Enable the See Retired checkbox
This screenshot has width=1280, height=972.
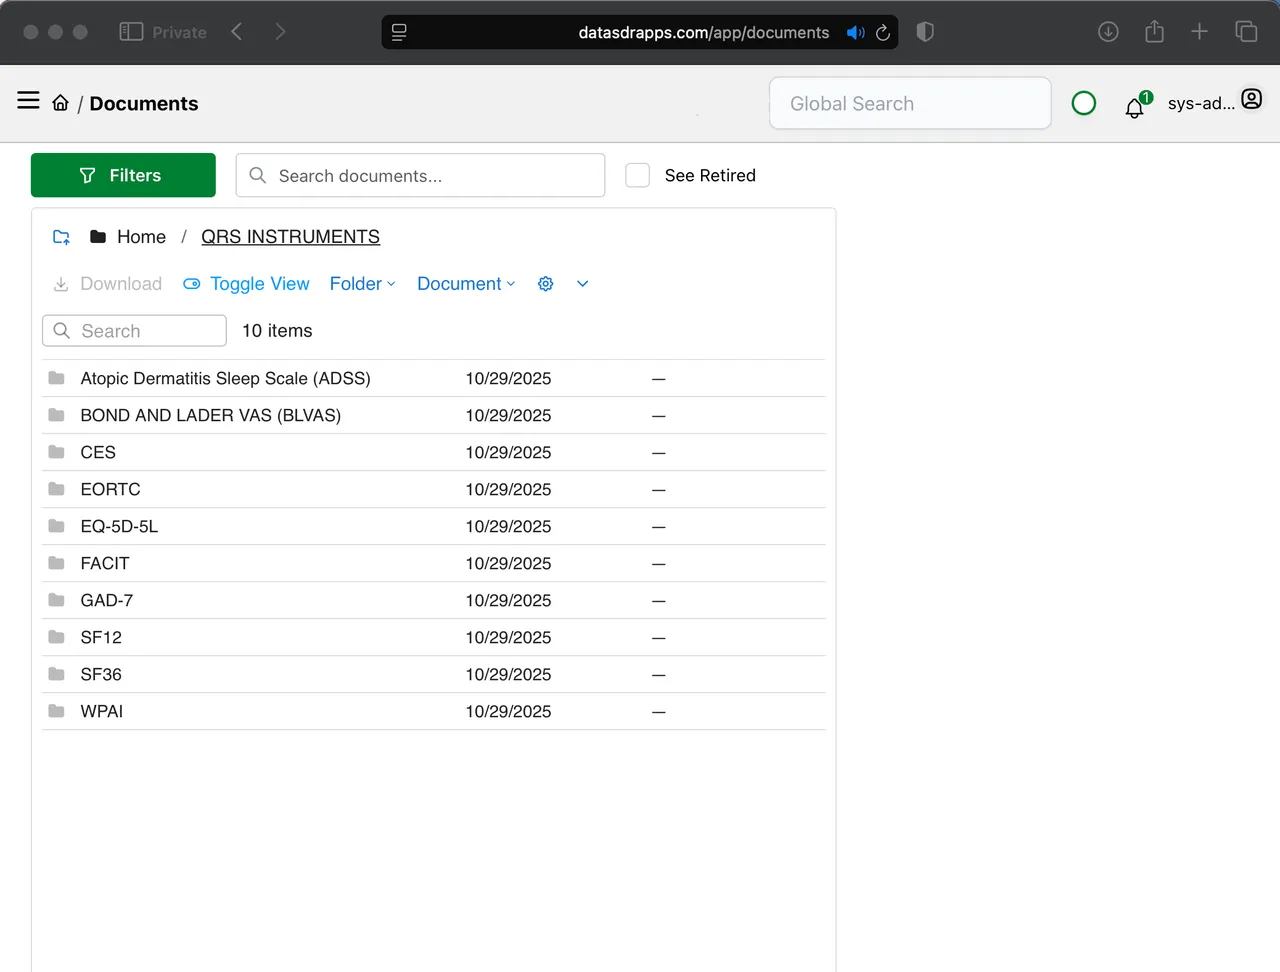click(637, 175)
